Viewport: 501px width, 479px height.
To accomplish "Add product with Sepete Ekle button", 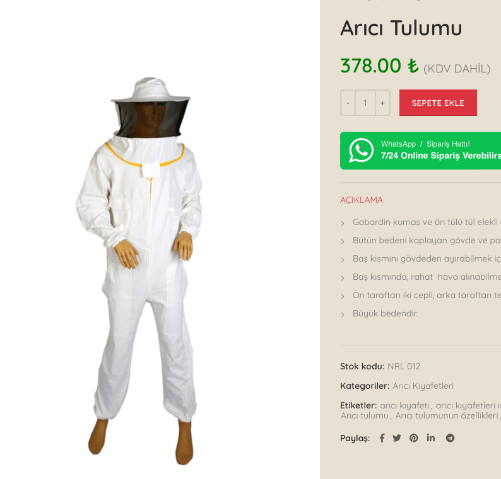I will [438, 103].
